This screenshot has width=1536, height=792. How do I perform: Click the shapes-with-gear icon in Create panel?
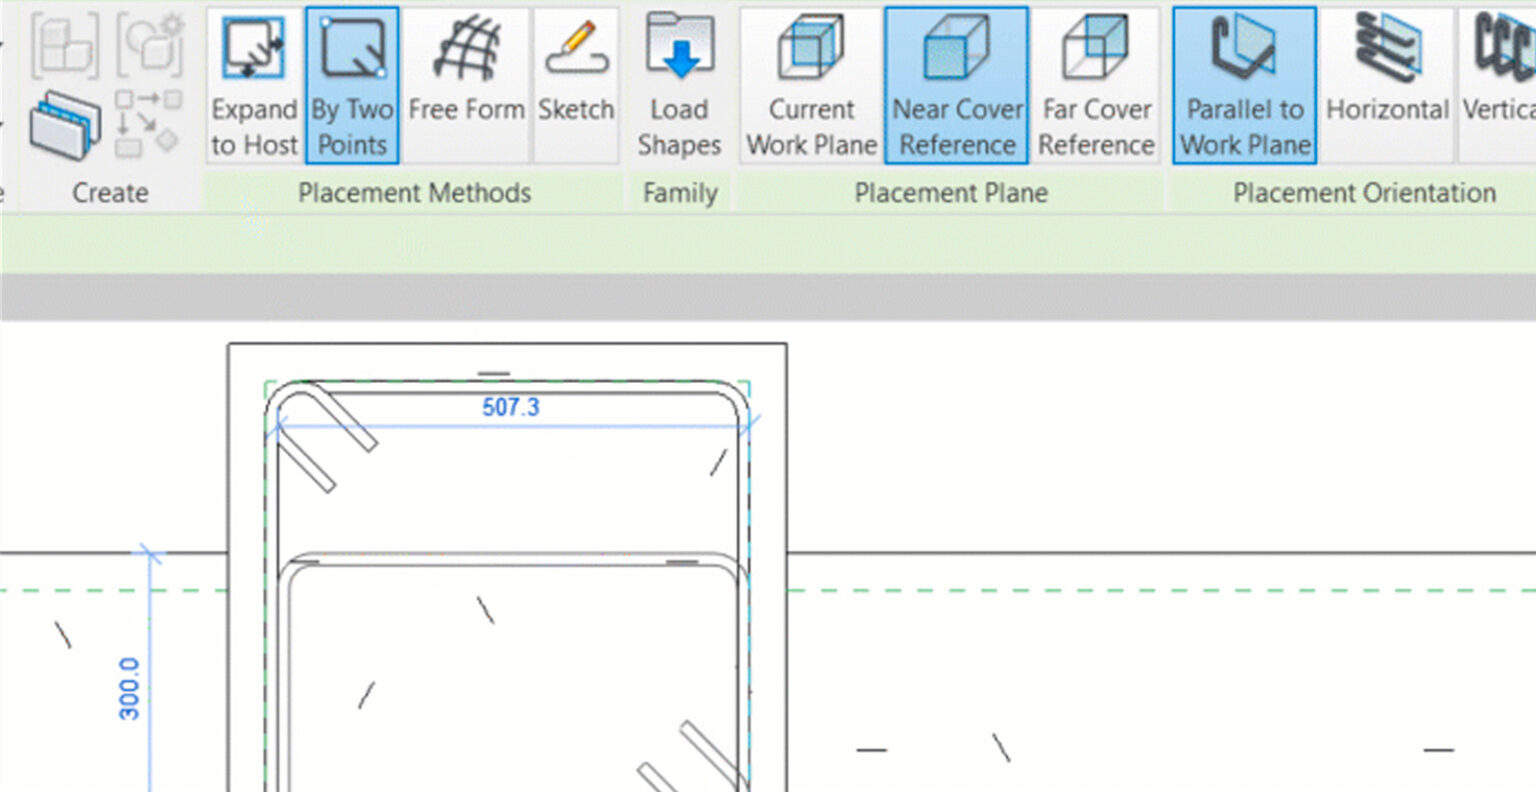[152, 43]
